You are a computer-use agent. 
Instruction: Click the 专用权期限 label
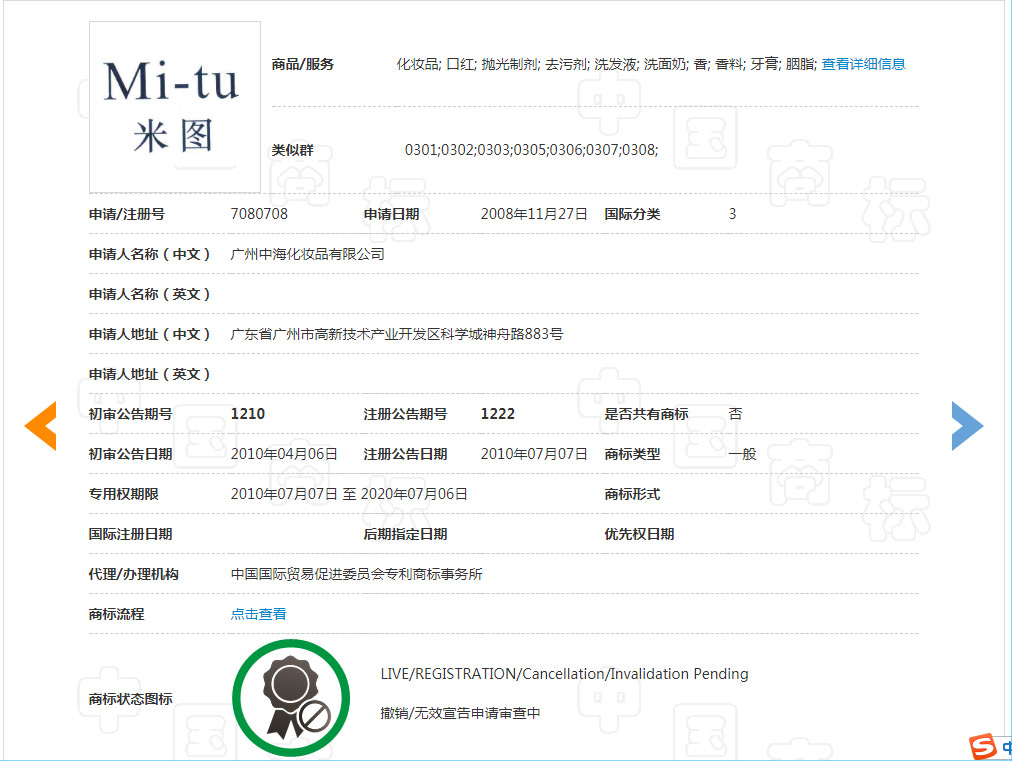[123, 494]
